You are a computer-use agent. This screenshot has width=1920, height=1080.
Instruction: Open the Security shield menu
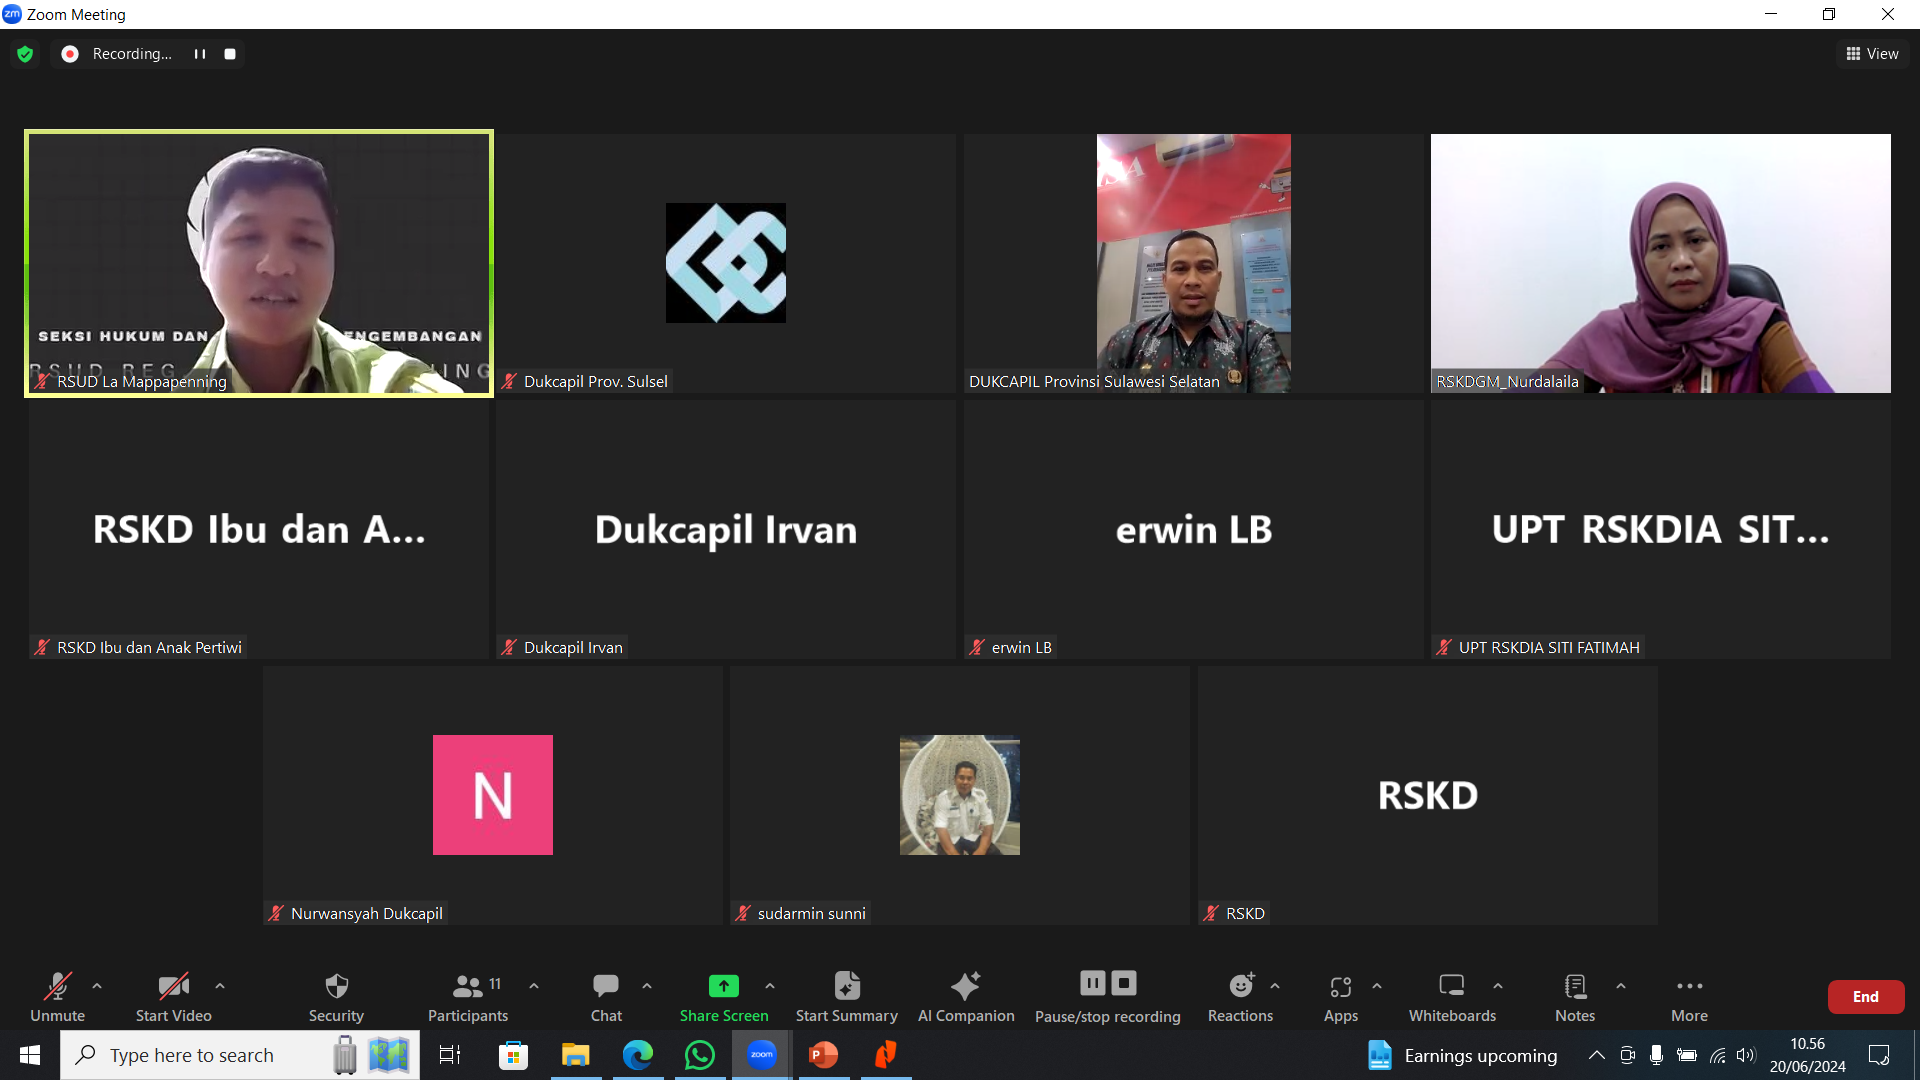(x=336, y=996)
